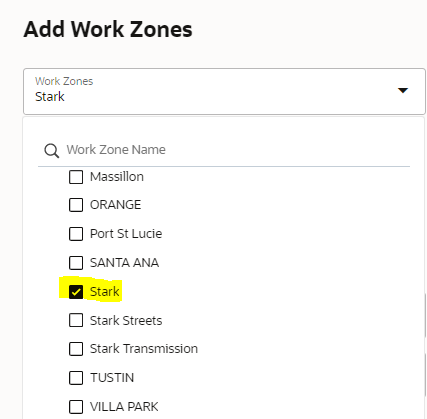The height and width of the screenshot is (419, 427).
Task: Click the Work Zones combo box field
Action: point(224,92)
